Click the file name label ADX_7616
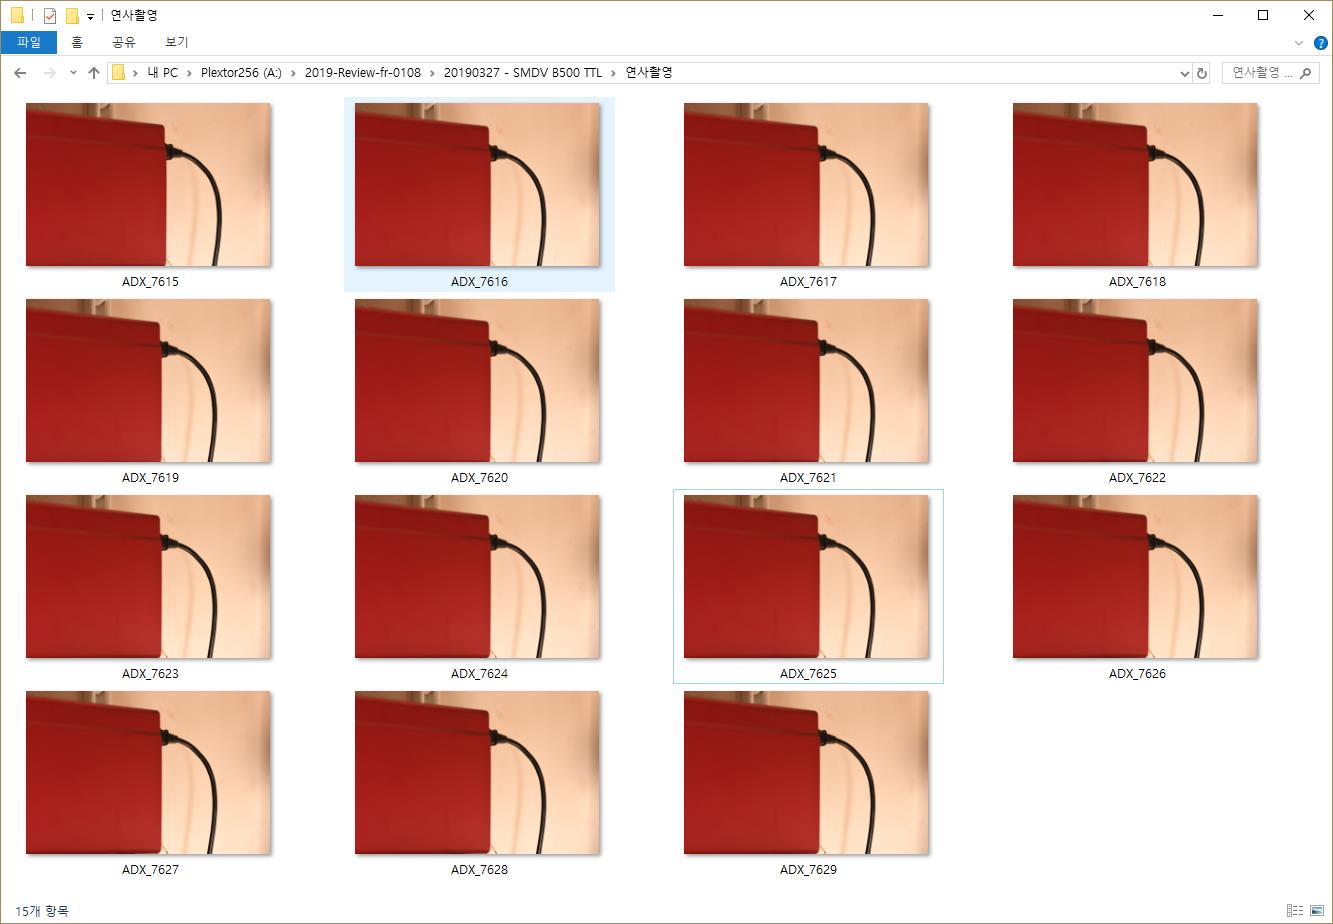 click(479, 282)
